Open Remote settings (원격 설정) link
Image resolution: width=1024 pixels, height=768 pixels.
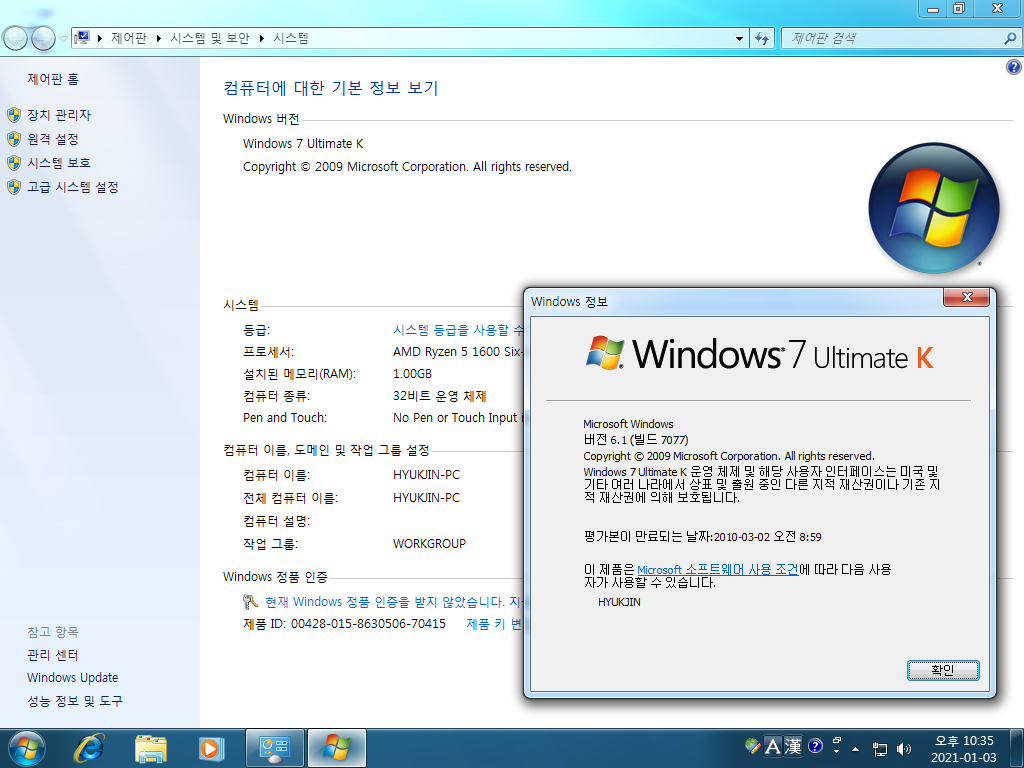coord(53,139)
